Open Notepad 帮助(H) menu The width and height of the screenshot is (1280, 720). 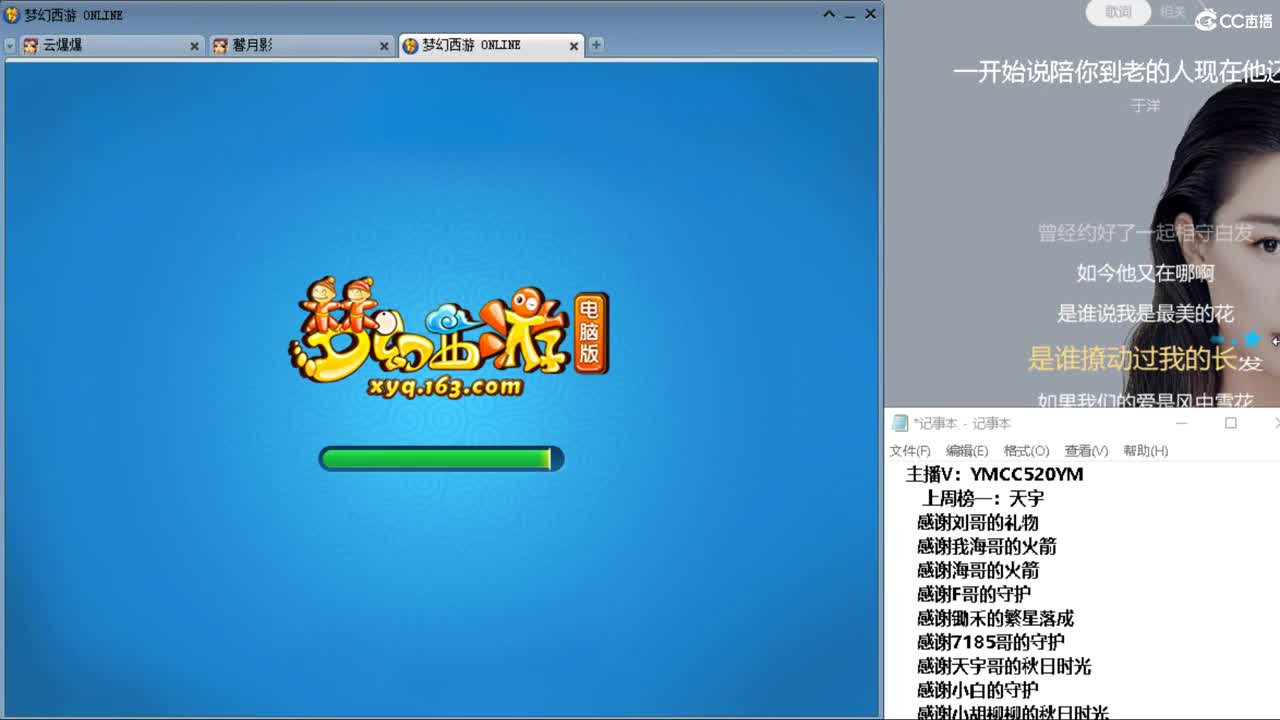[x=1145, y=451]
